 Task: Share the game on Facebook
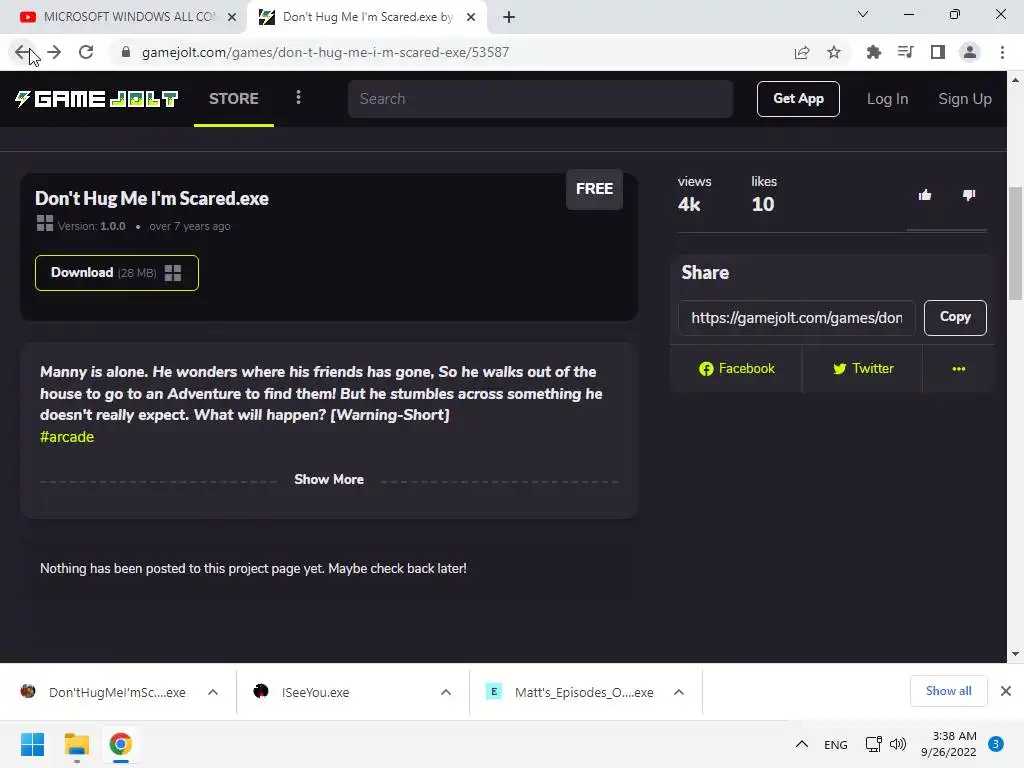[x=737, y=368]
